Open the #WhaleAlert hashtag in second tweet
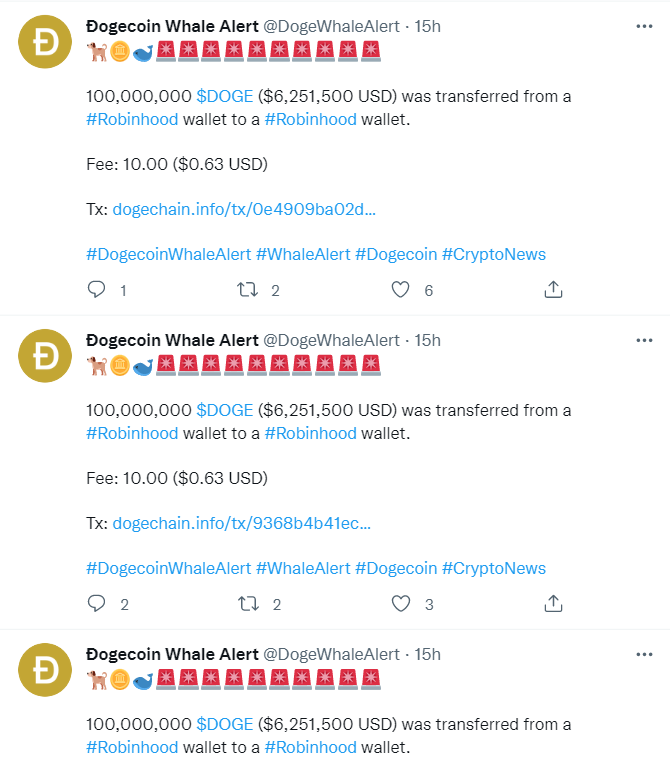The width and height of the screenshot is (670, 782). [303, 568]
